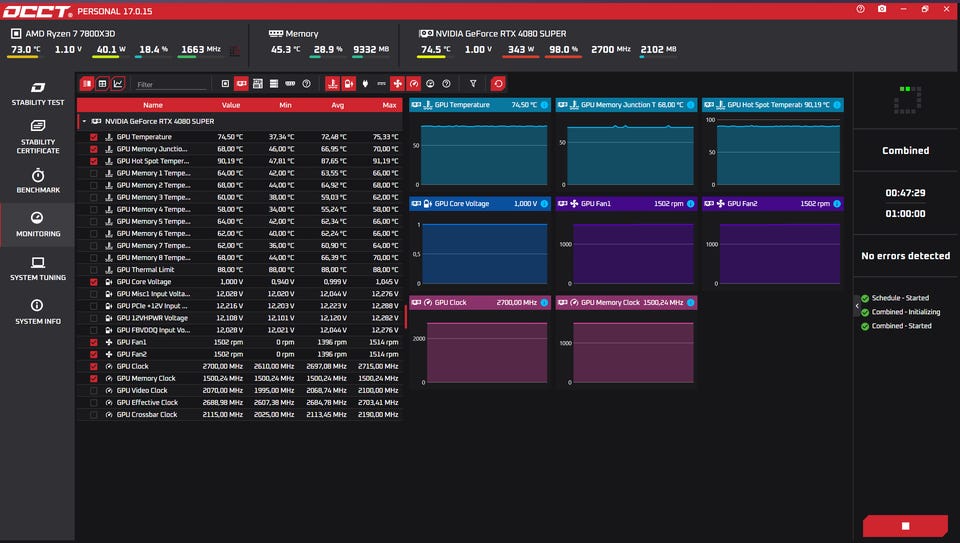Uncheck the GPU Memory Junction checkbox

pyautogui.click(x=94, y=149)
